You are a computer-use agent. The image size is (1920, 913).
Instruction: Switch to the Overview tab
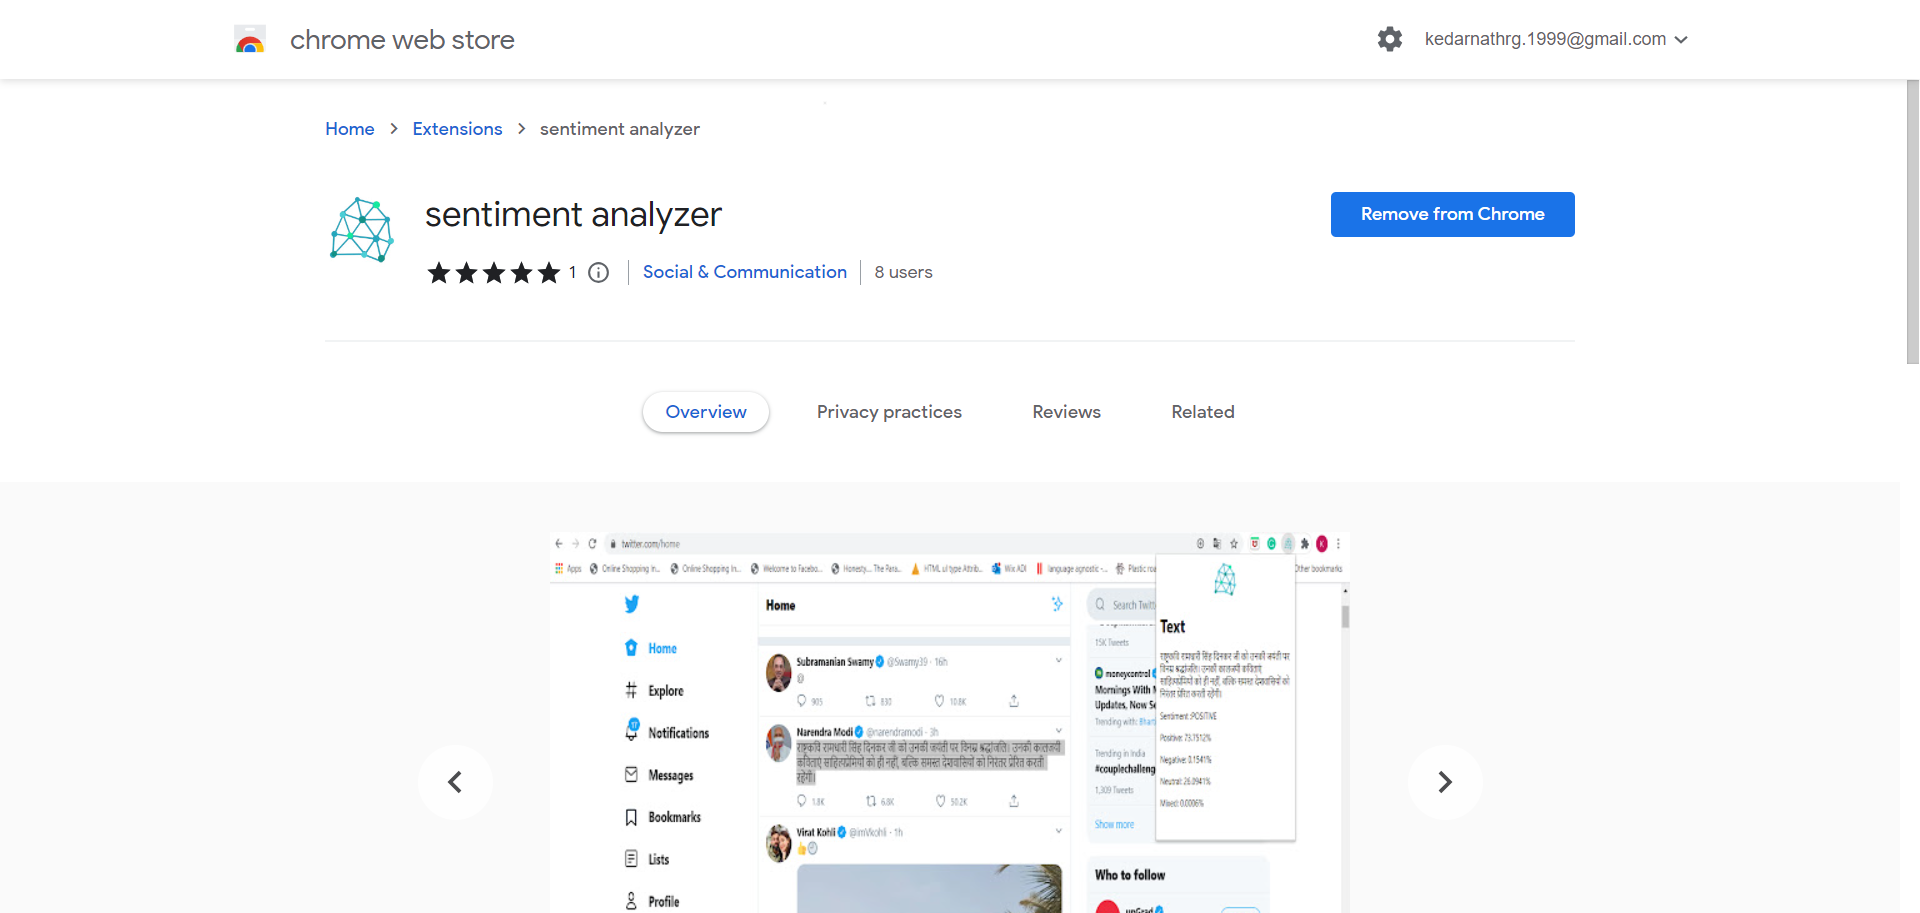(x=705, y=412)
